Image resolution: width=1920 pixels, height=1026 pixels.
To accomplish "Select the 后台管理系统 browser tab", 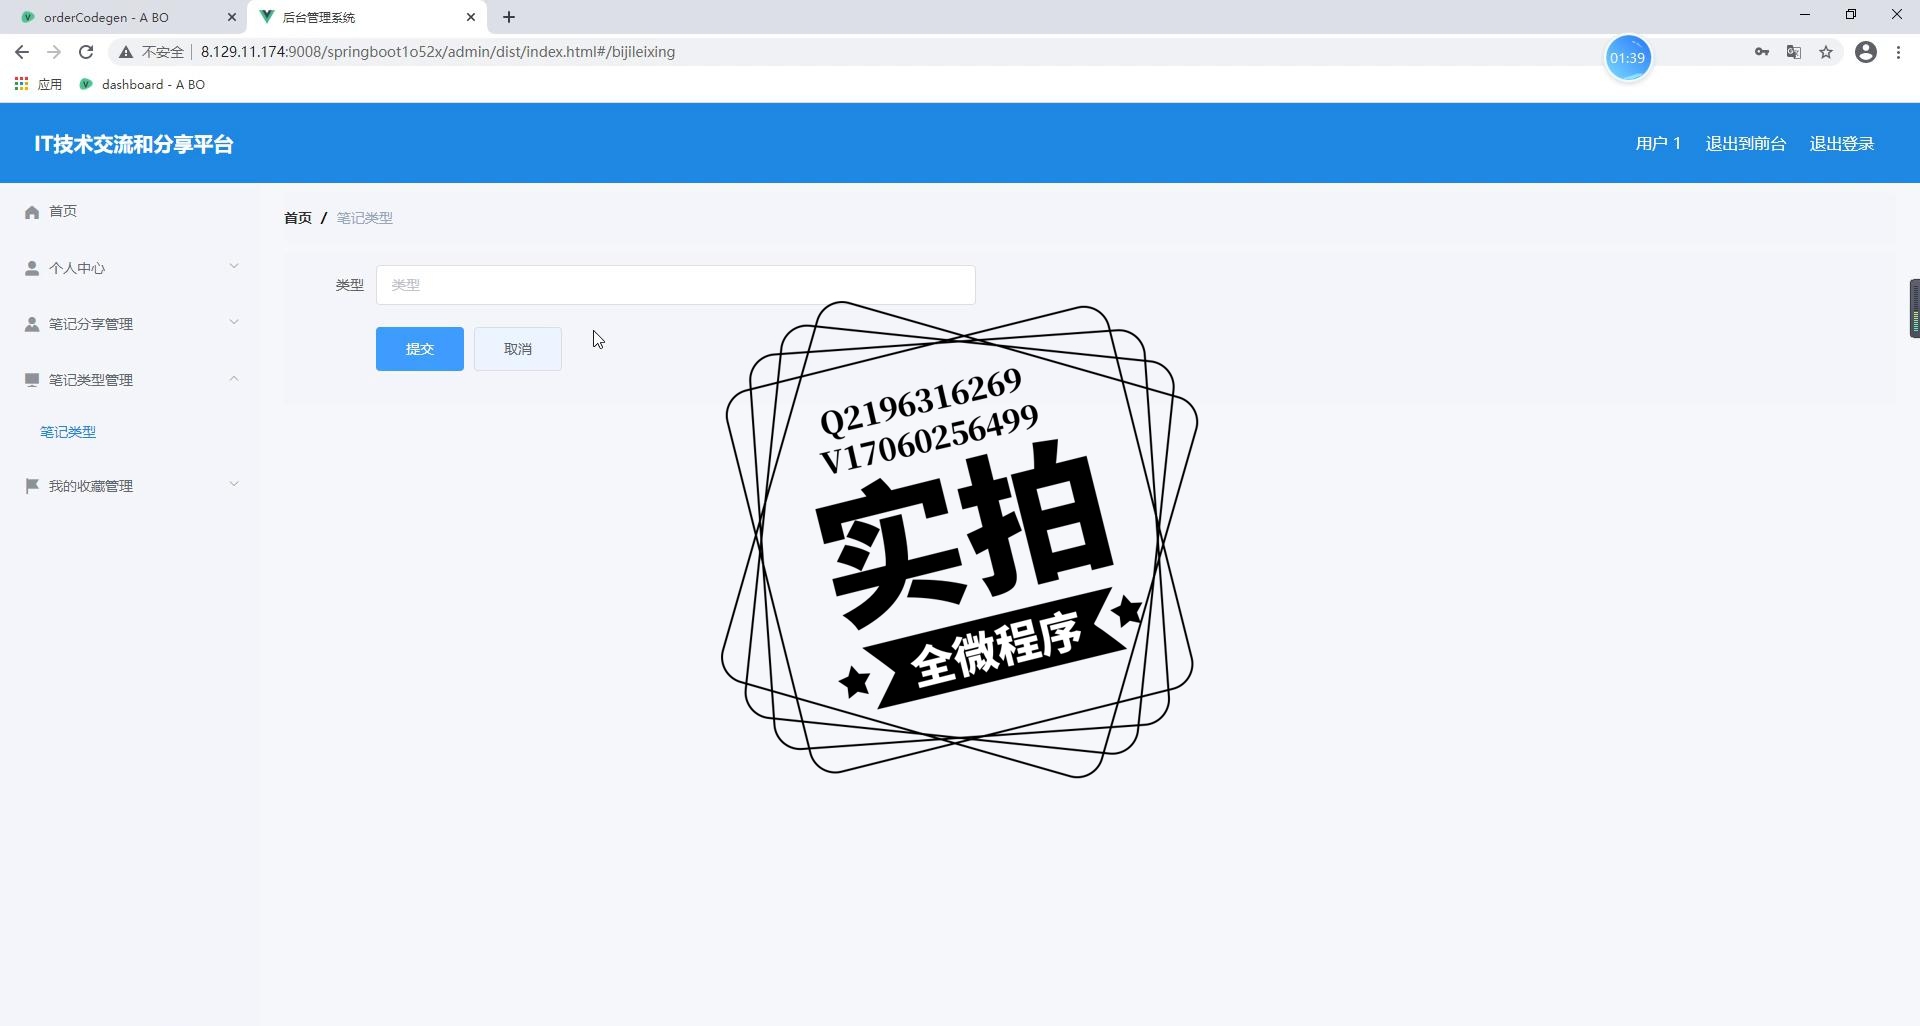I will pyautogui.click(x=366, y=17).
